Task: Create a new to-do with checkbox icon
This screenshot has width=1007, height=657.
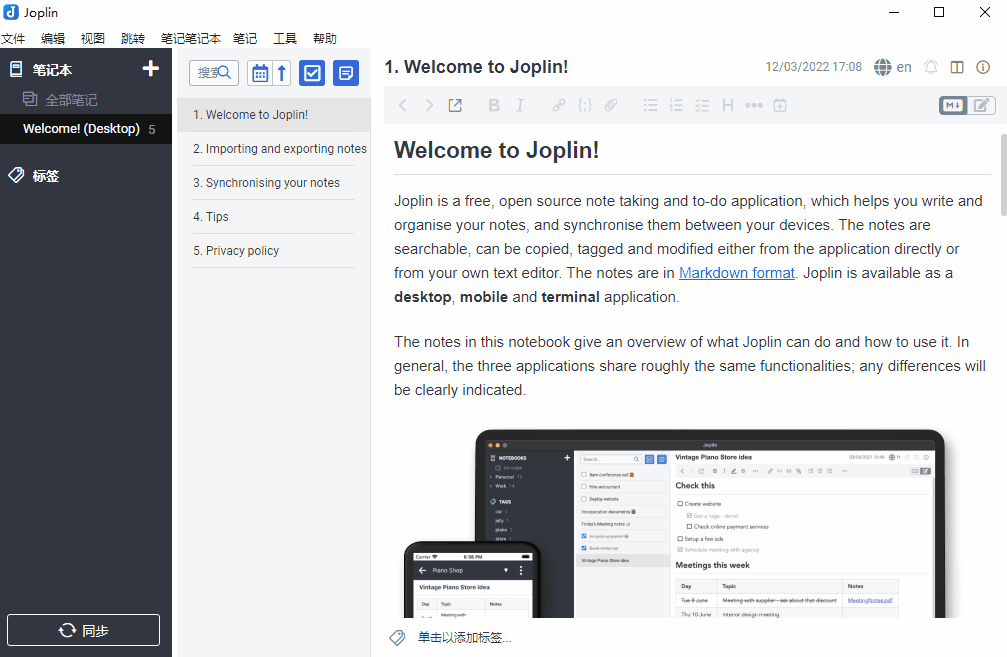Action: pos(312,73)
